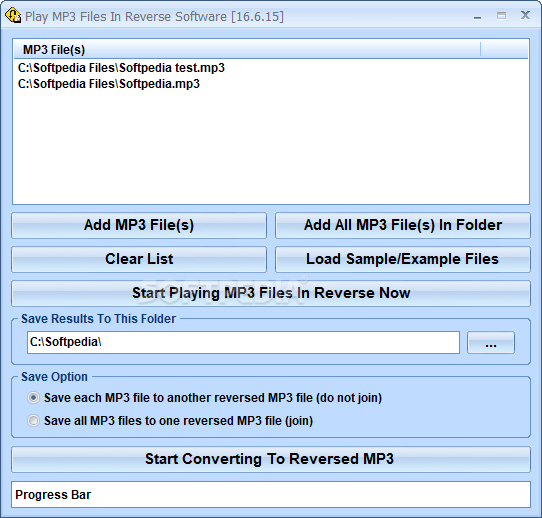This screenshot has height=518, width=542.
Task: Click Add All MP3 File(s) In Folder
Action: (403, 225)
